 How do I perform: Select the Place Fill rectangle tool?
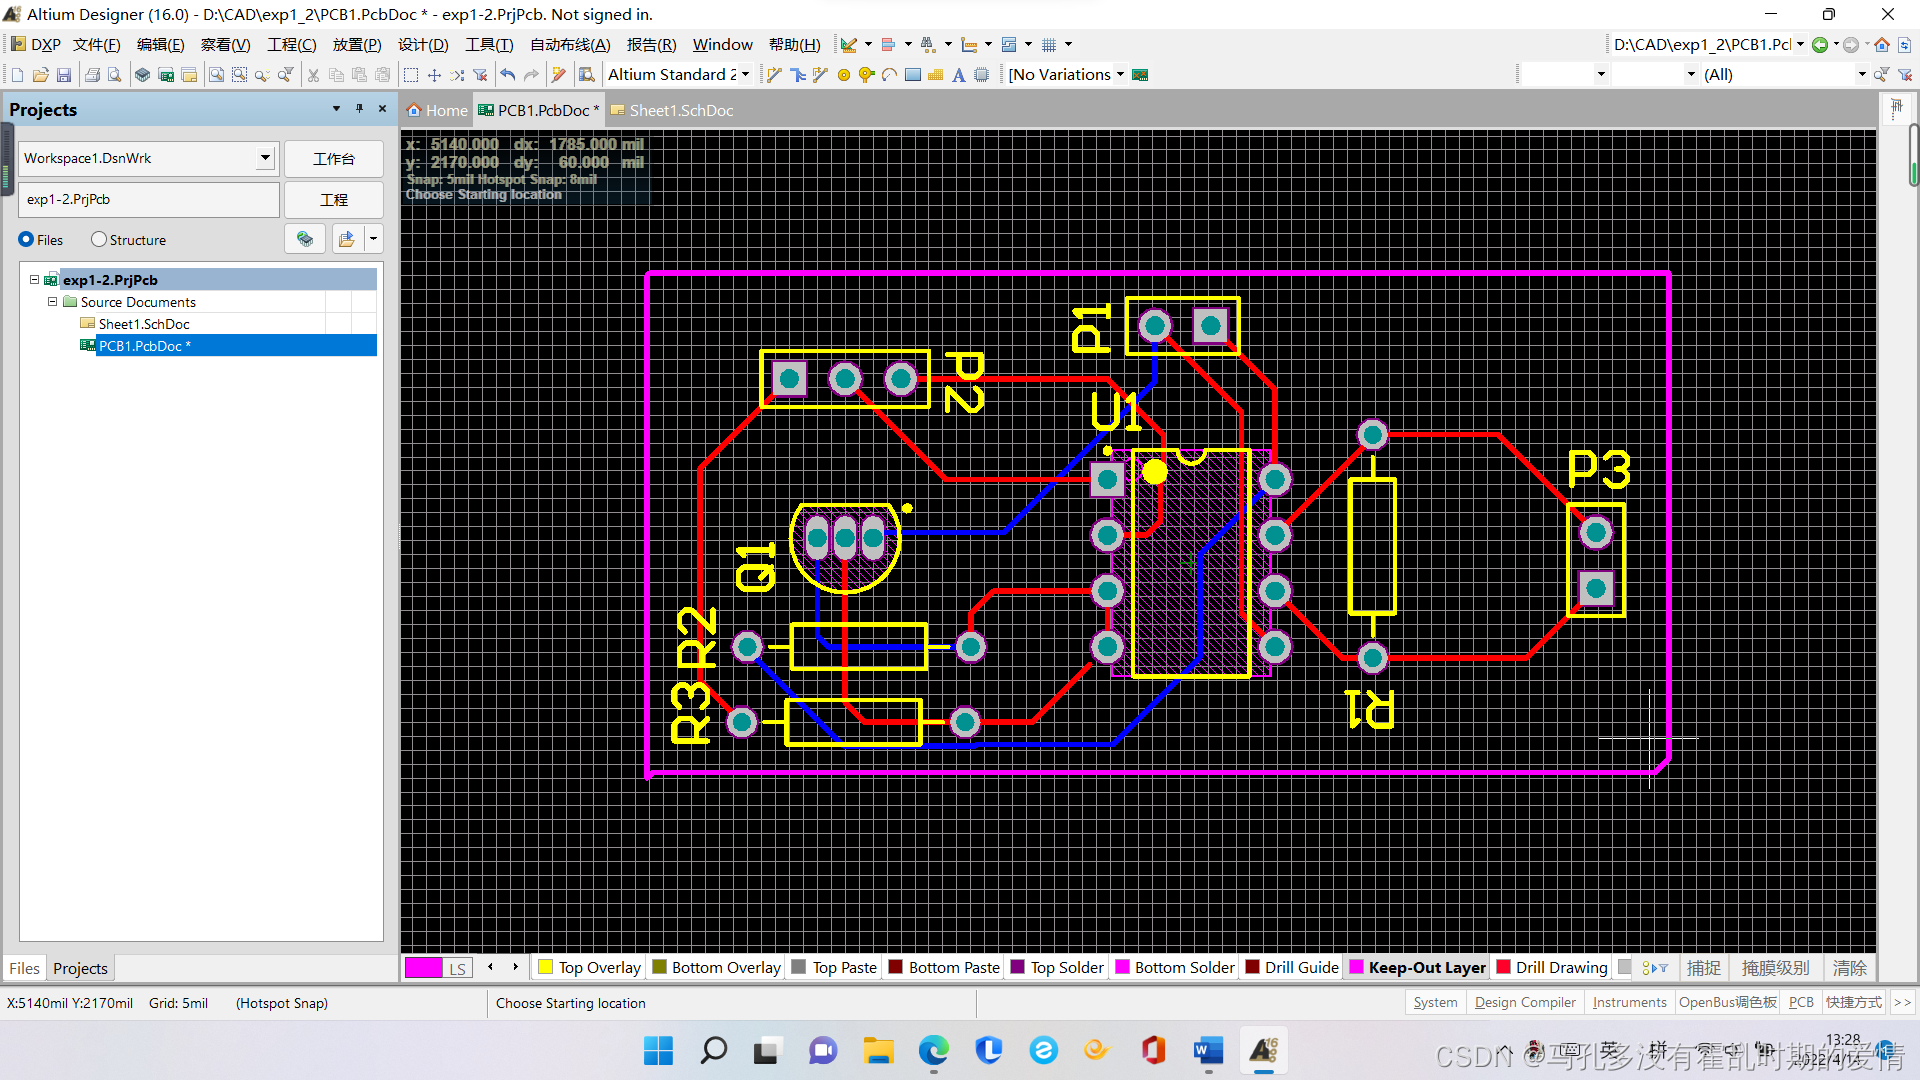click(913, 75)
